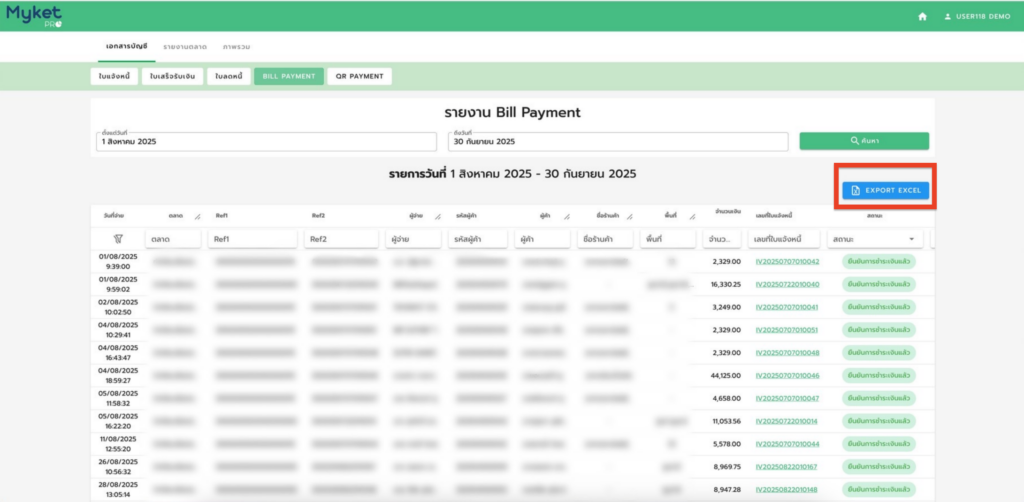Screen dimensions: 1024x502
Task: Select the ใบเสร็จรับเงิน sub-tab
Action: click(x=172, y=76)
